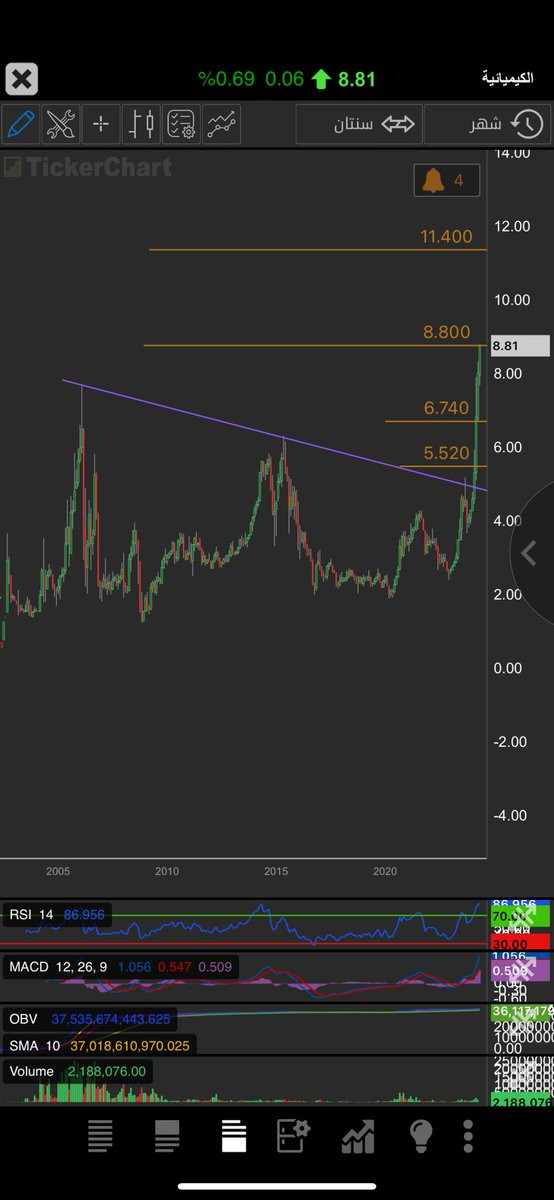The height and width of the screenshot is (1200, 554).
Task: Tap the 2005 time axis label
Action: coord(57,872)
